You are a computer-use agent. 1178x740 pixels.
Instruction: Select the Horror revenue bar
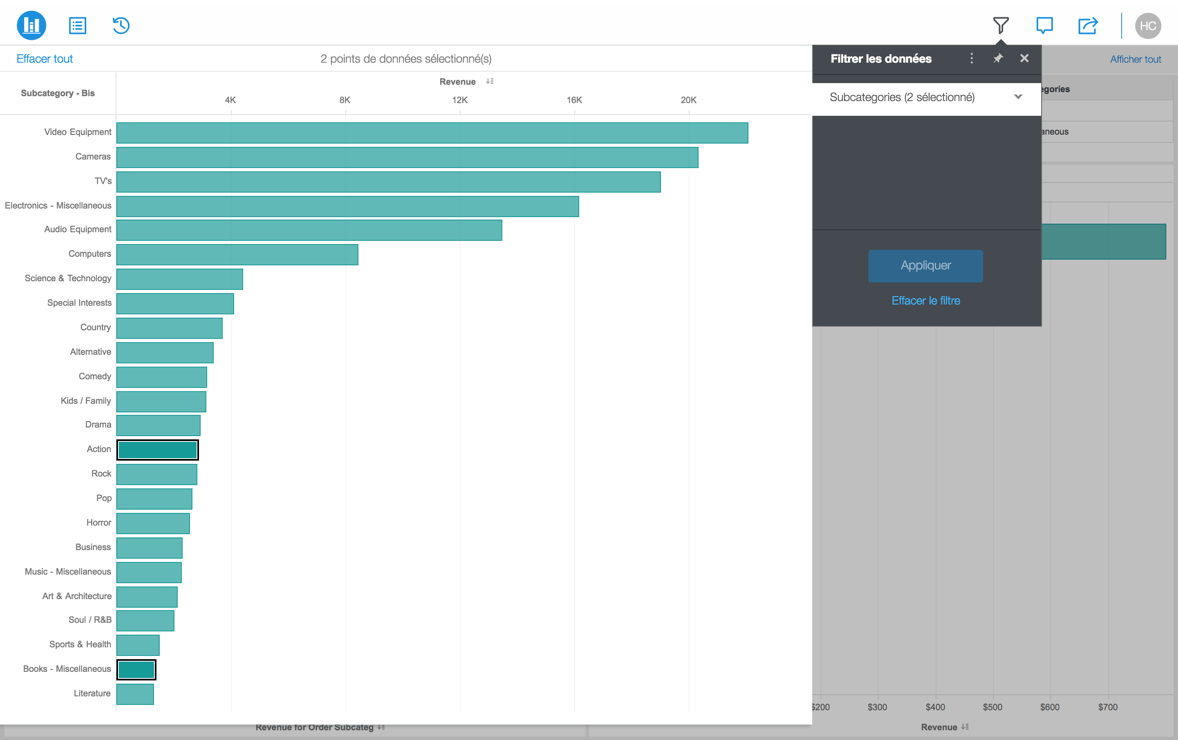(x=153, y=524)
